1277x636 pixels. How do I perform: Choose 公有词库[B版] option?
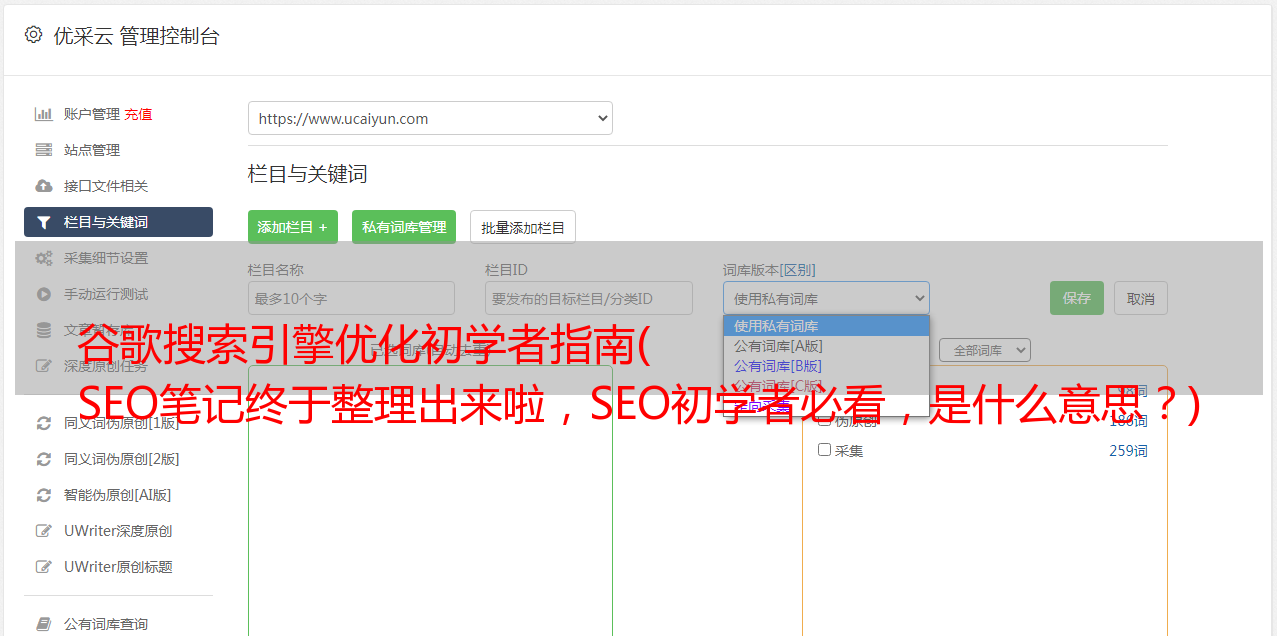point(826,366)
